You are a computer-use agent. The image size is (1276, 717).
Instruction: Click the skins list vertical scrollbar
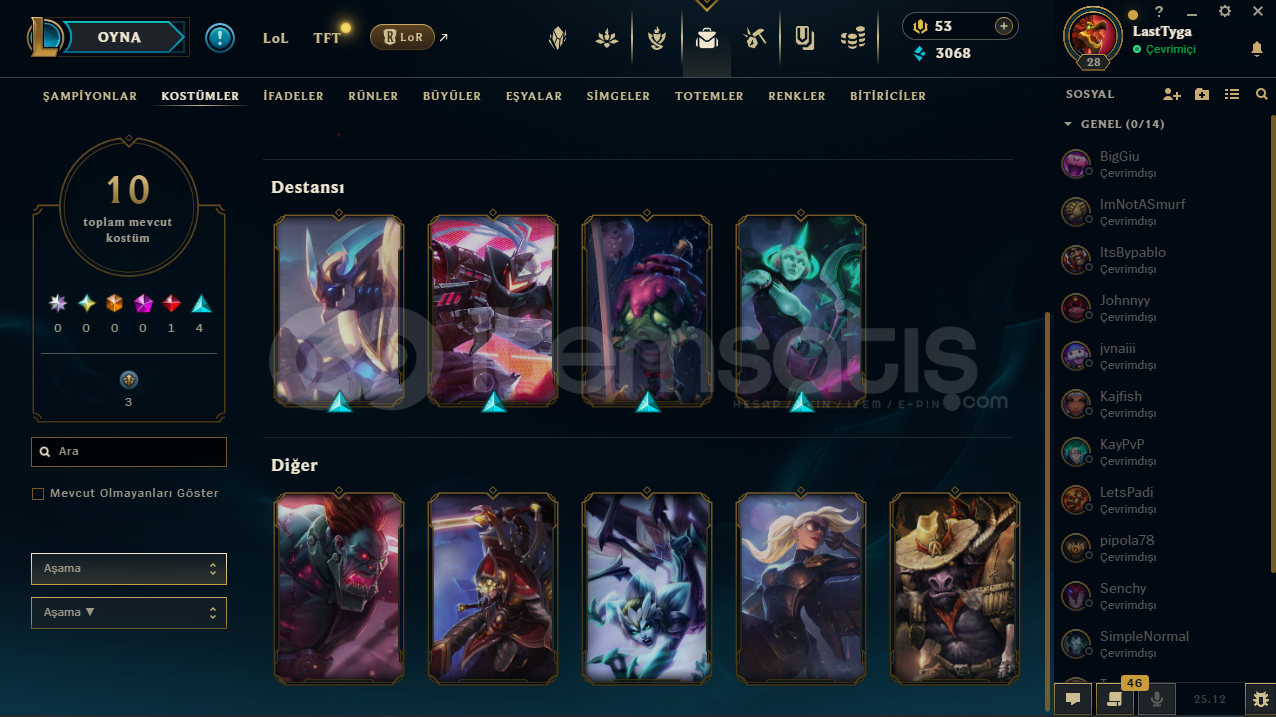[x=1047, y=497]
